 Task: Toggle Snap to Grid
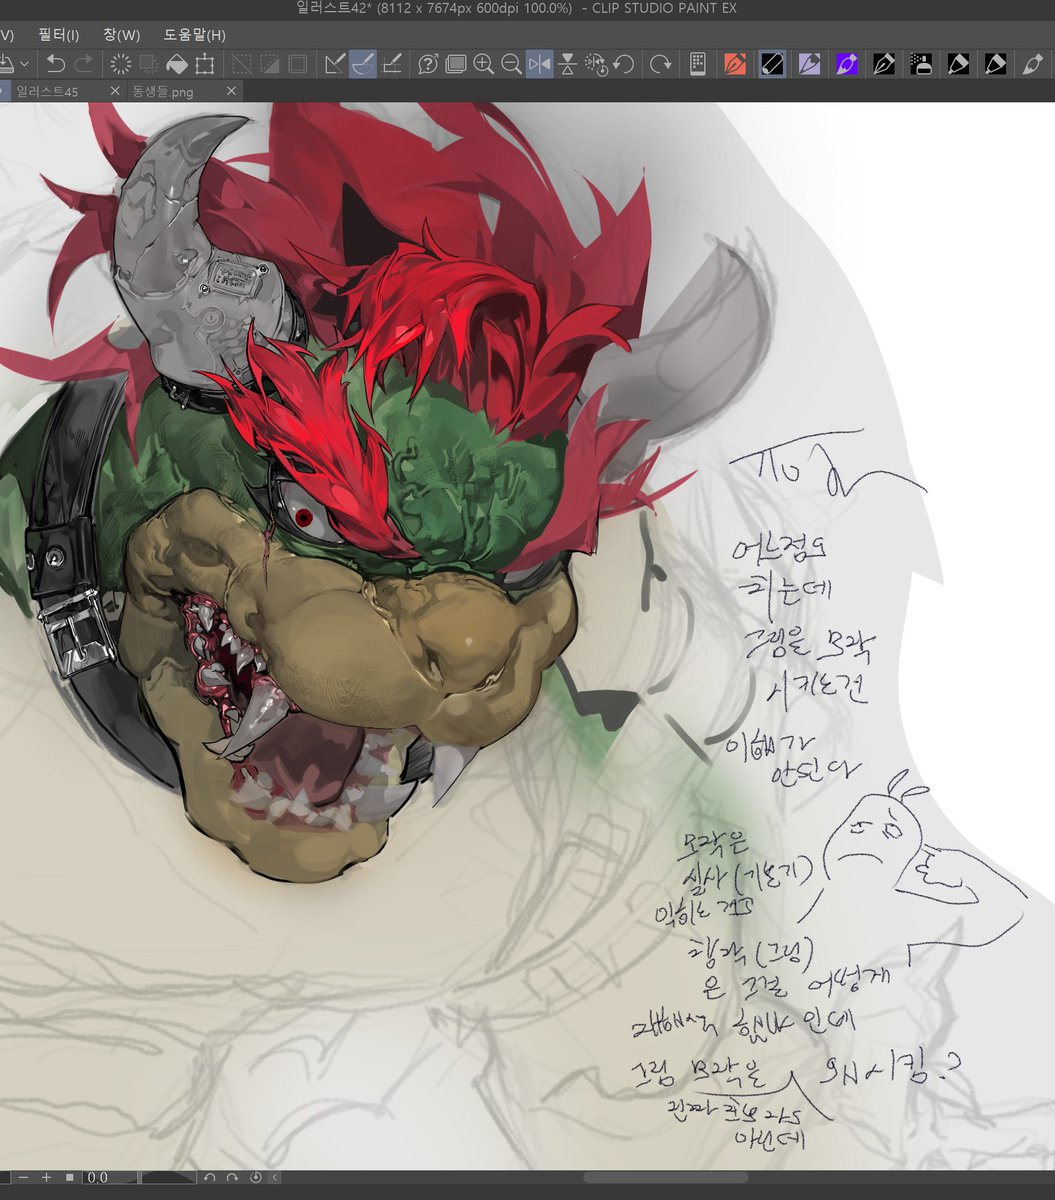(392, 64)
